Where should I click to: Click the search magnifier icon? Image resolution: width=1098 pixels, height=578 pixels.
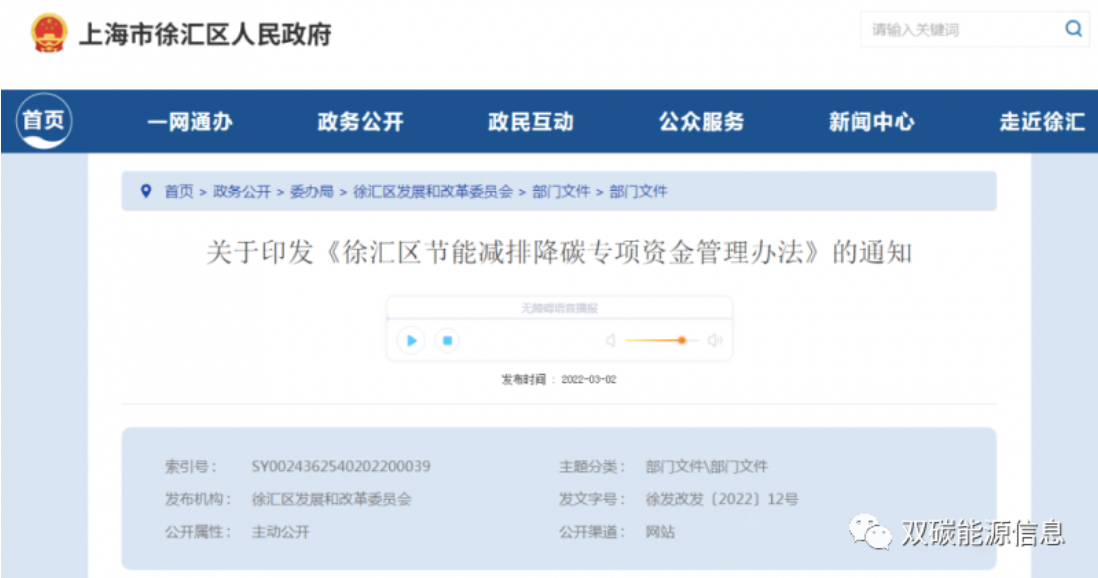(1073, 29)
